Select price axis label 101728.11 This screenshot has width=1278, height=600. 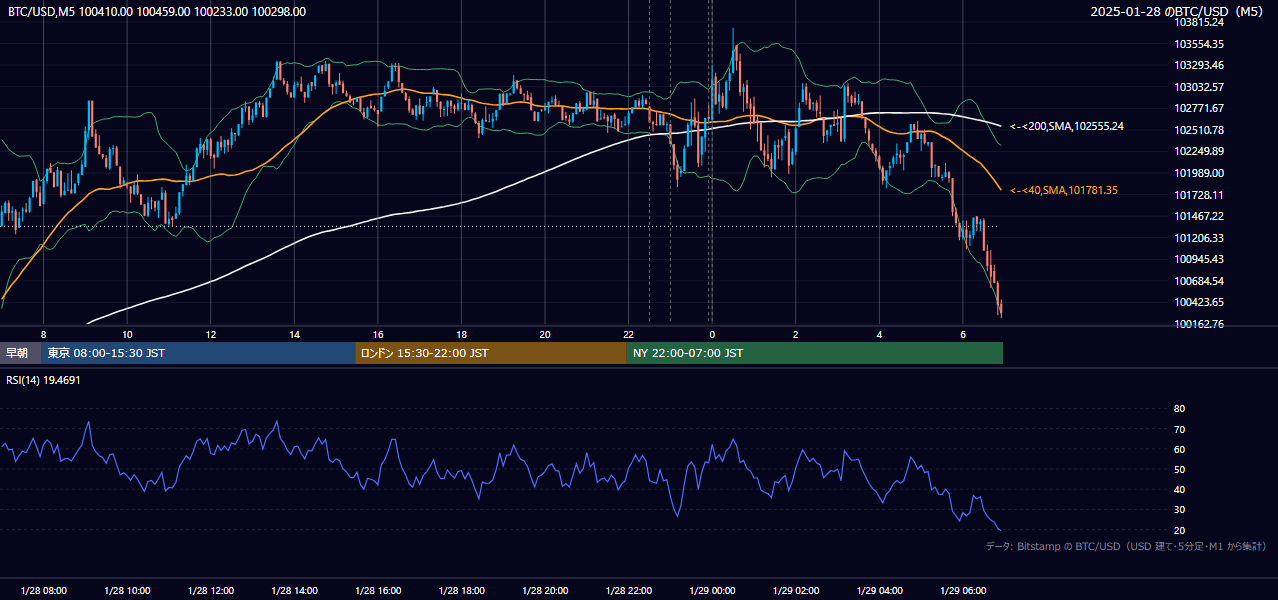1199,195
